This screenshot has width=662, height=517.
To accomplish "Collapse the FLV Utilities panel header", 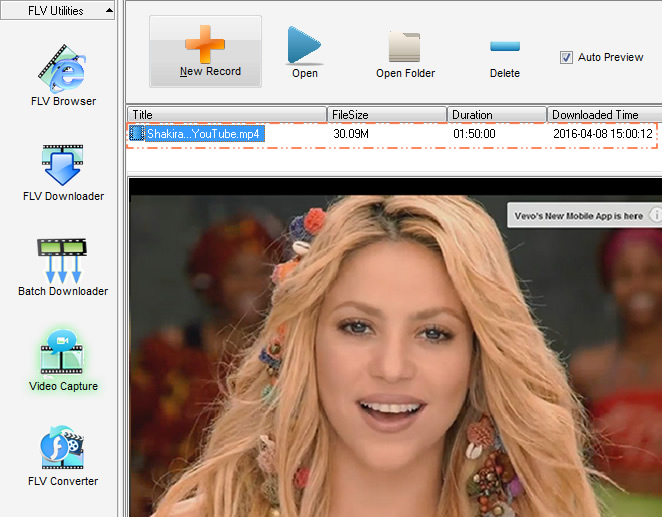I will (57, 11).
